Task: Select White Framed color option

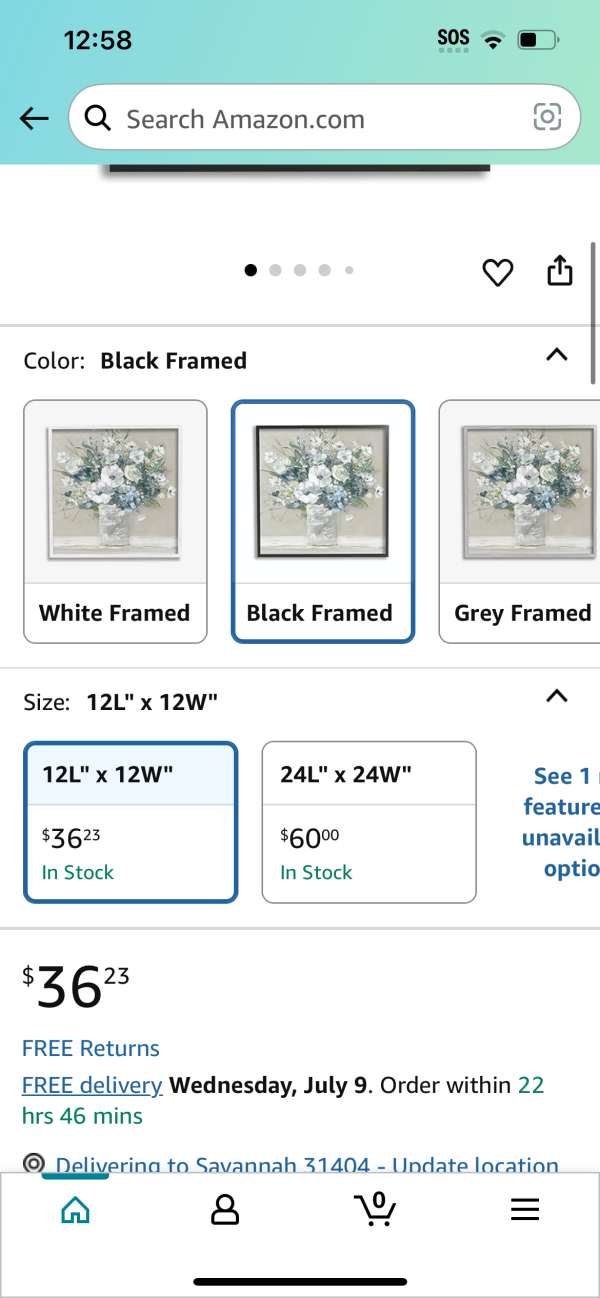Action: click(x=115, y=522)
